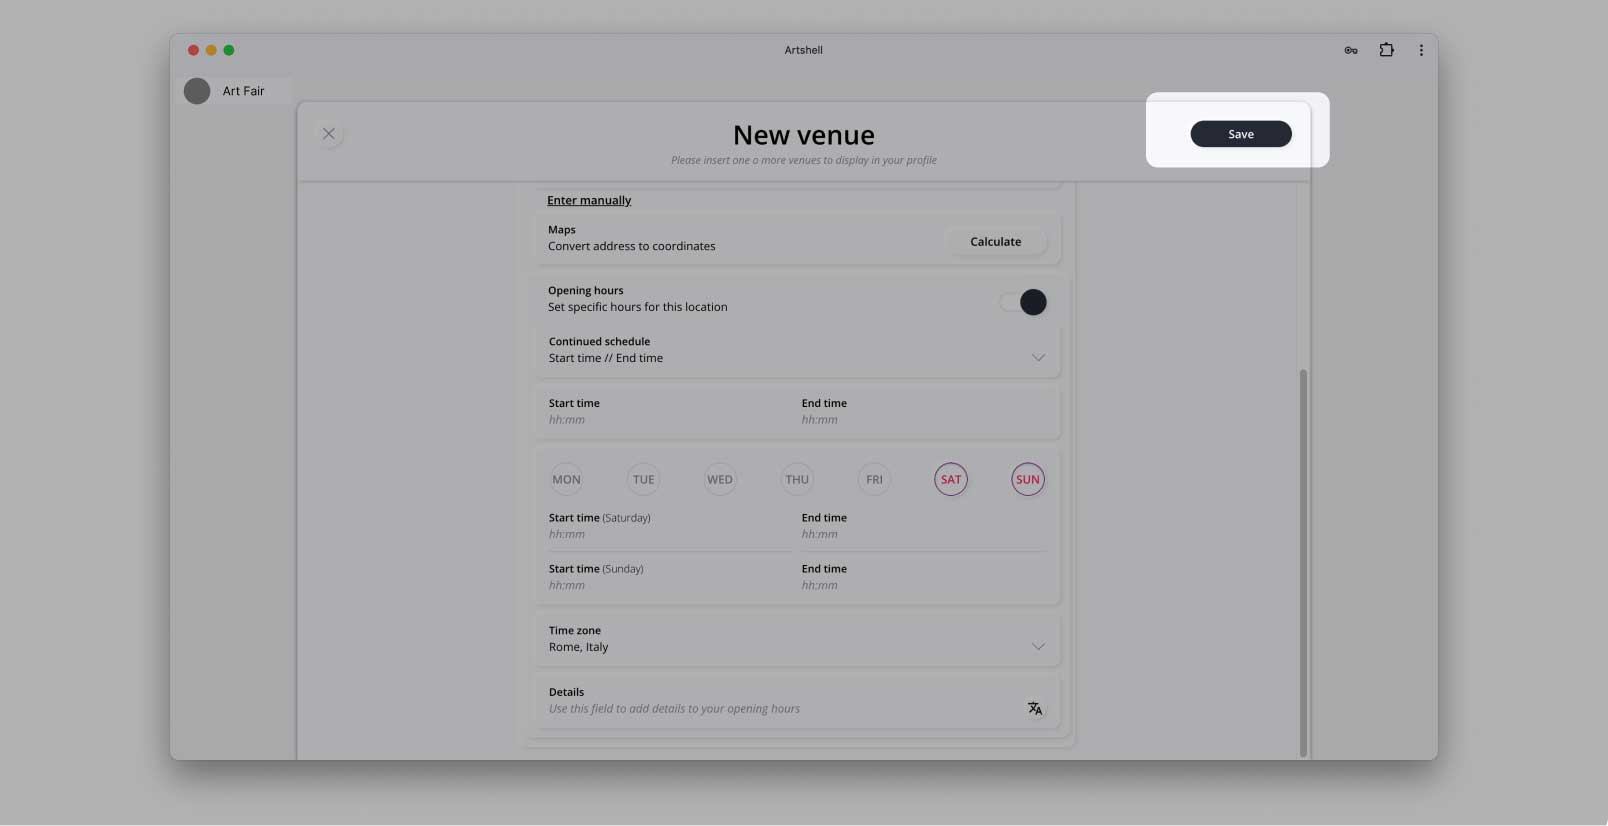Click the Saturday Start time field
Viewport: 1608px width, 826px height.
point(669,526)
